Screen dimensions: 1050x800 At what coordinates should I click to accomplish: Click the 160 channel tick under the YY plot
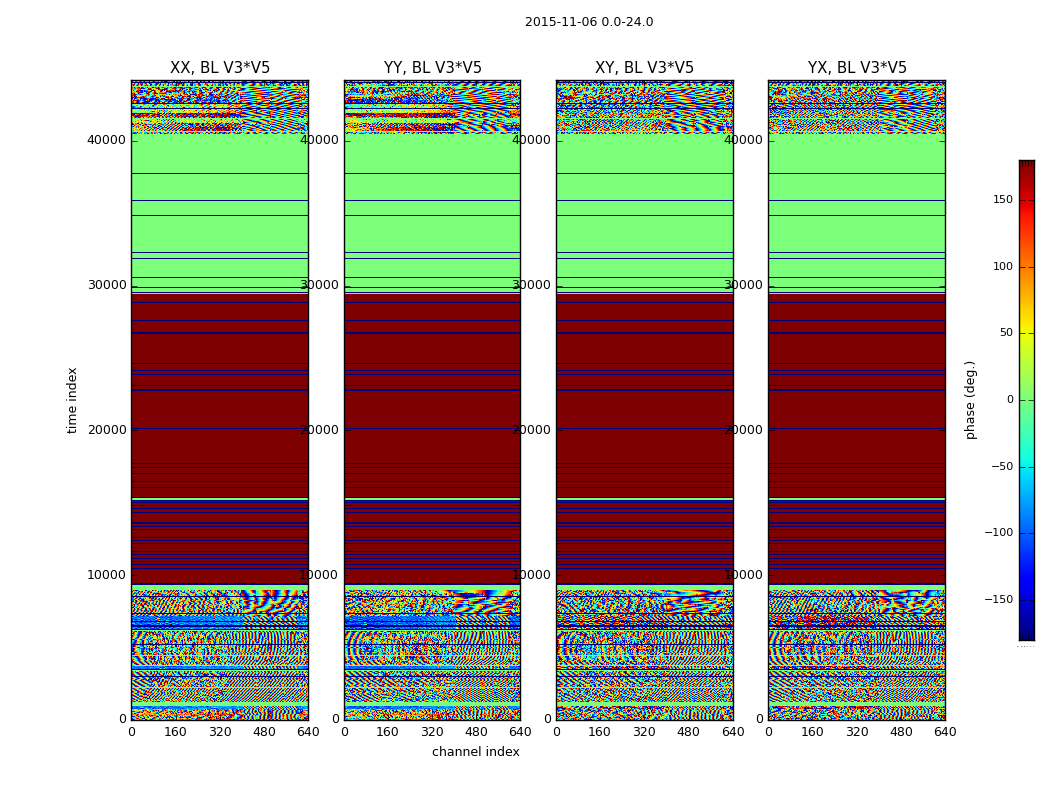[388, 732]
